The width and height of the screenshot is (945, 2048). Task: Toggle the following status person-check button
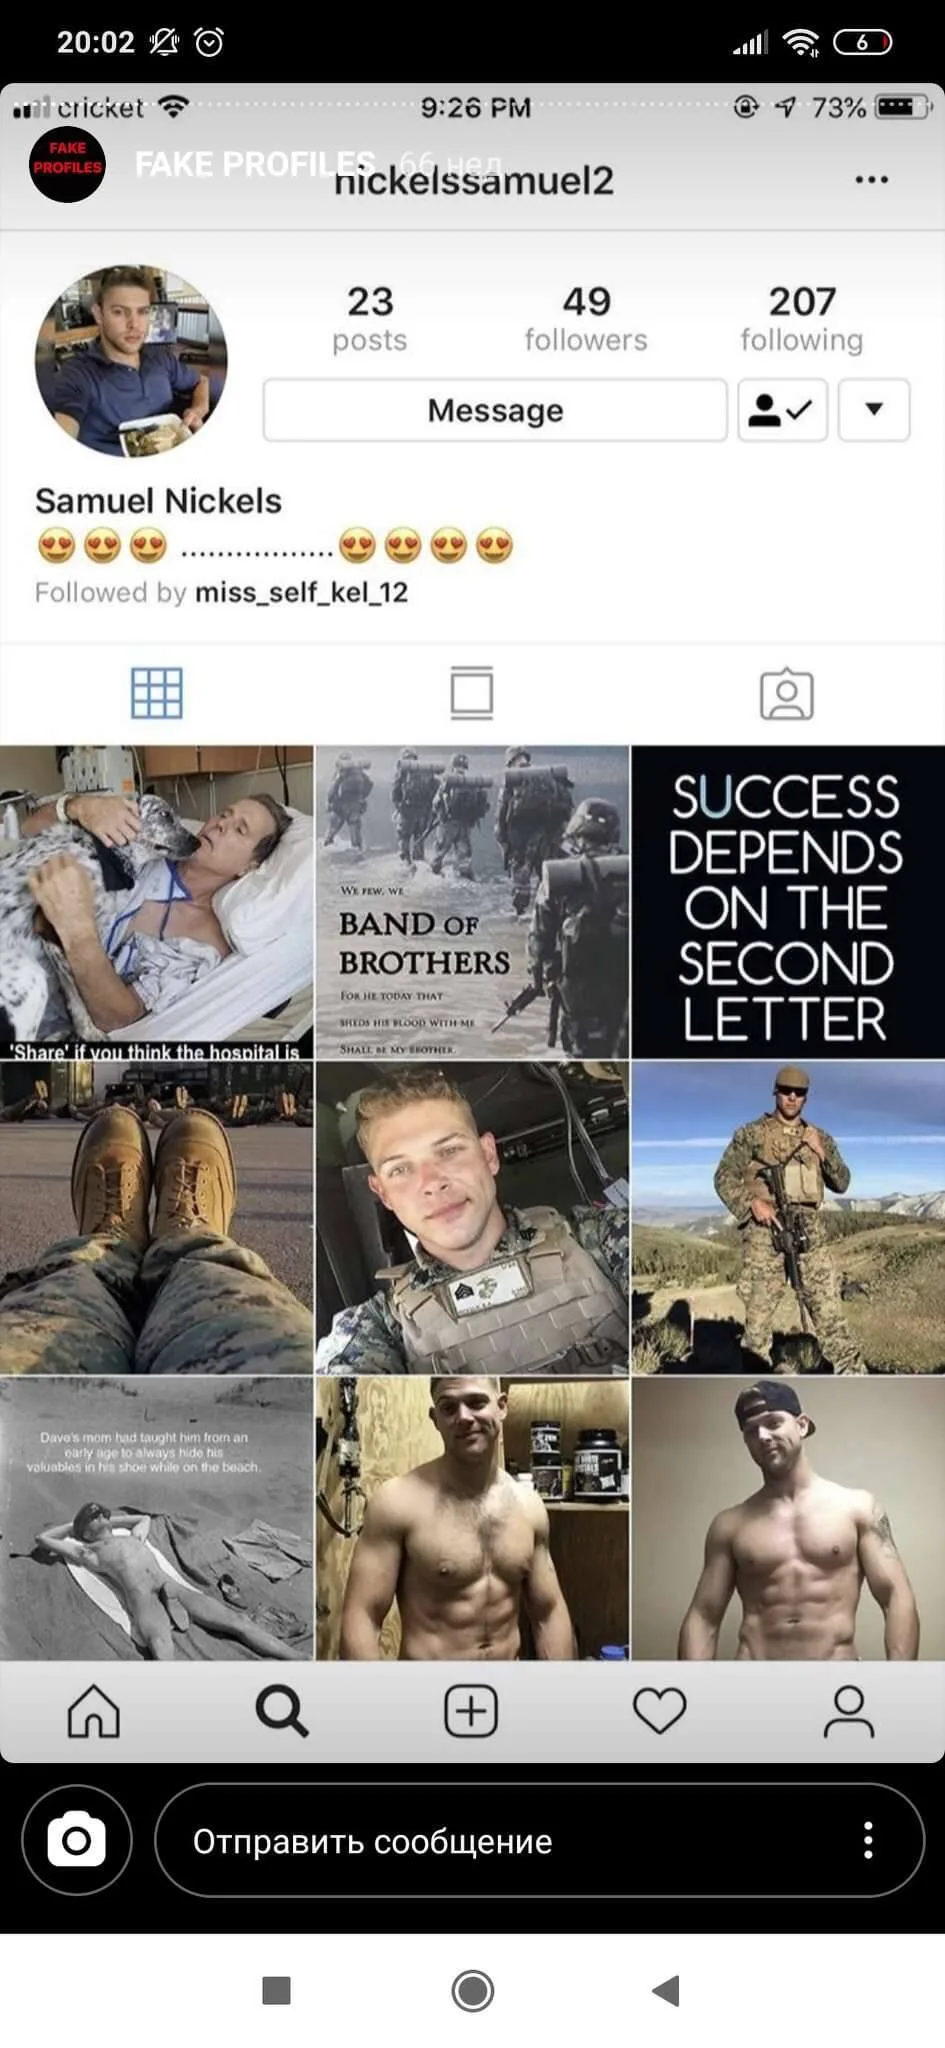coord(782,410)
